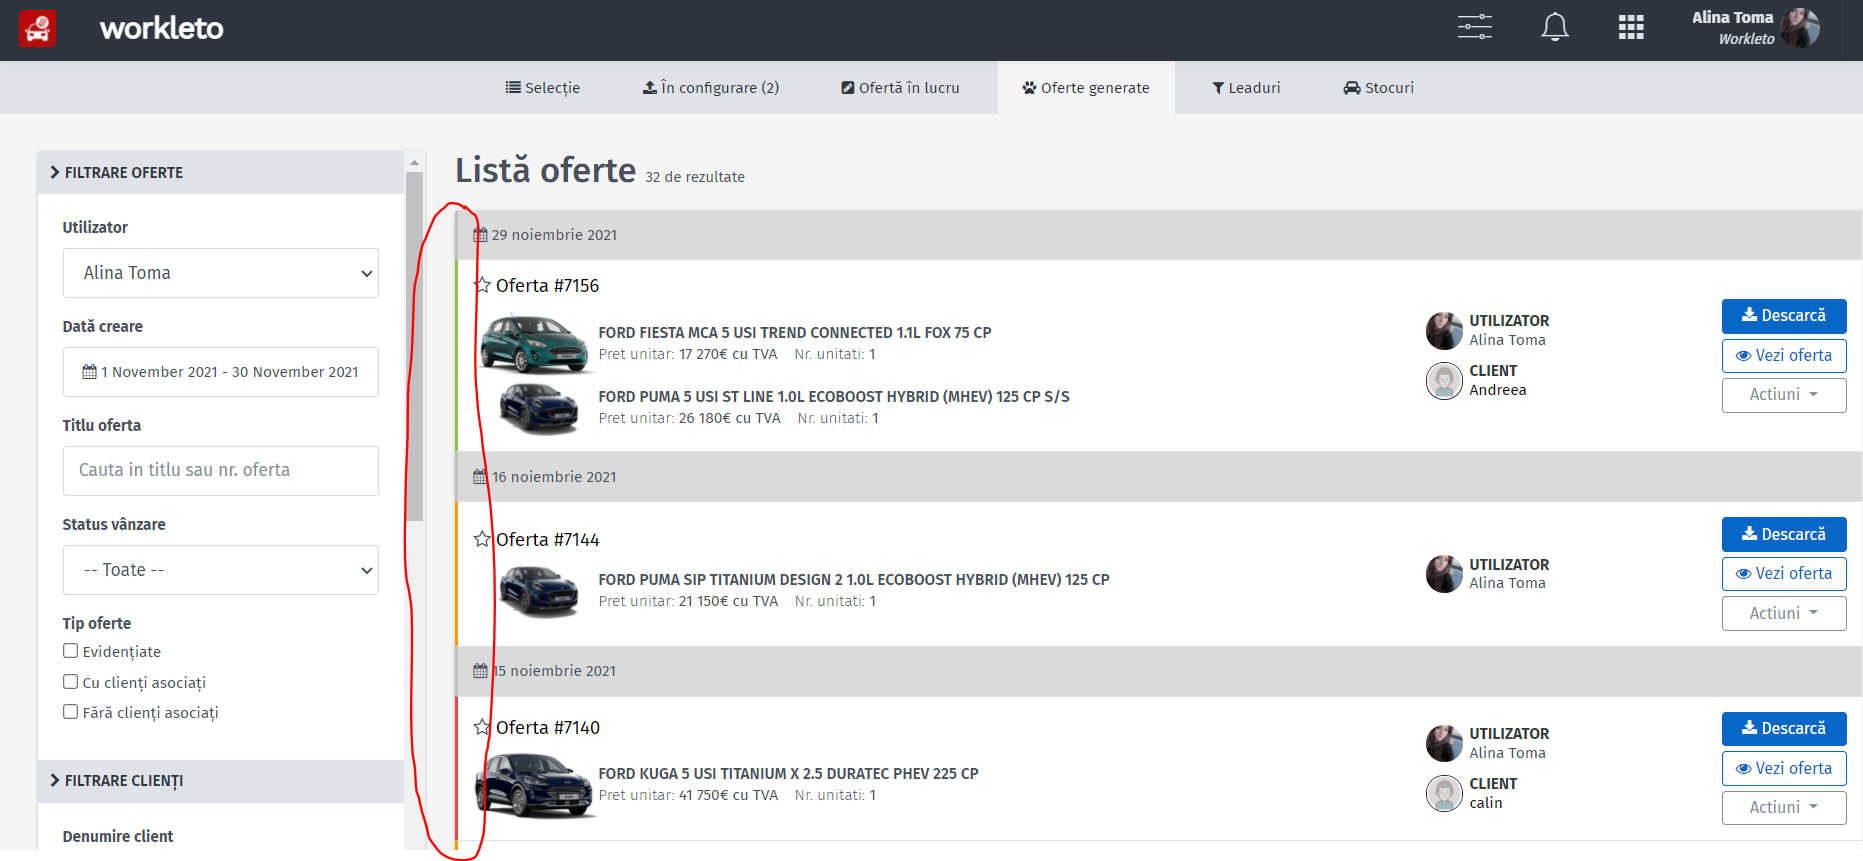Click calendar icon in Dată creare field

pyautogui.click(x=89, y=372)
